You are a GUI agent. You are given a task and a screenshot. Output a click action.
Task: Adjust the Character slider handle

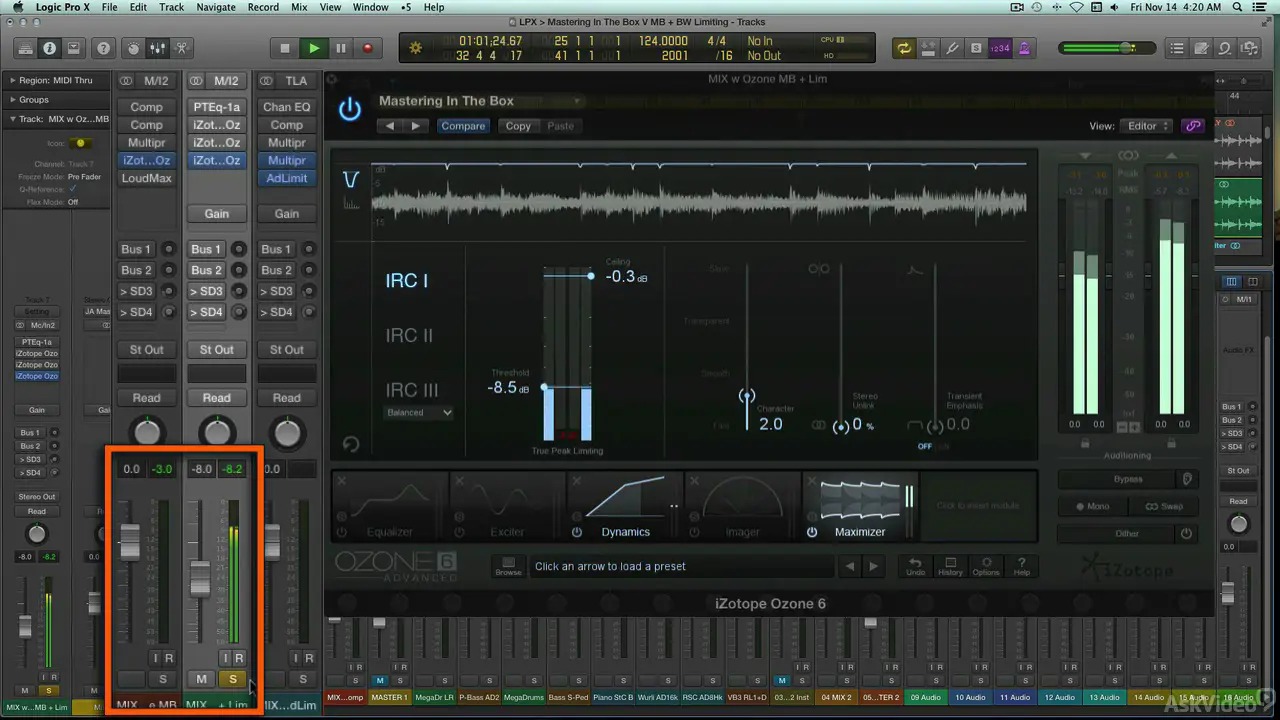click(x=746, y=396)
